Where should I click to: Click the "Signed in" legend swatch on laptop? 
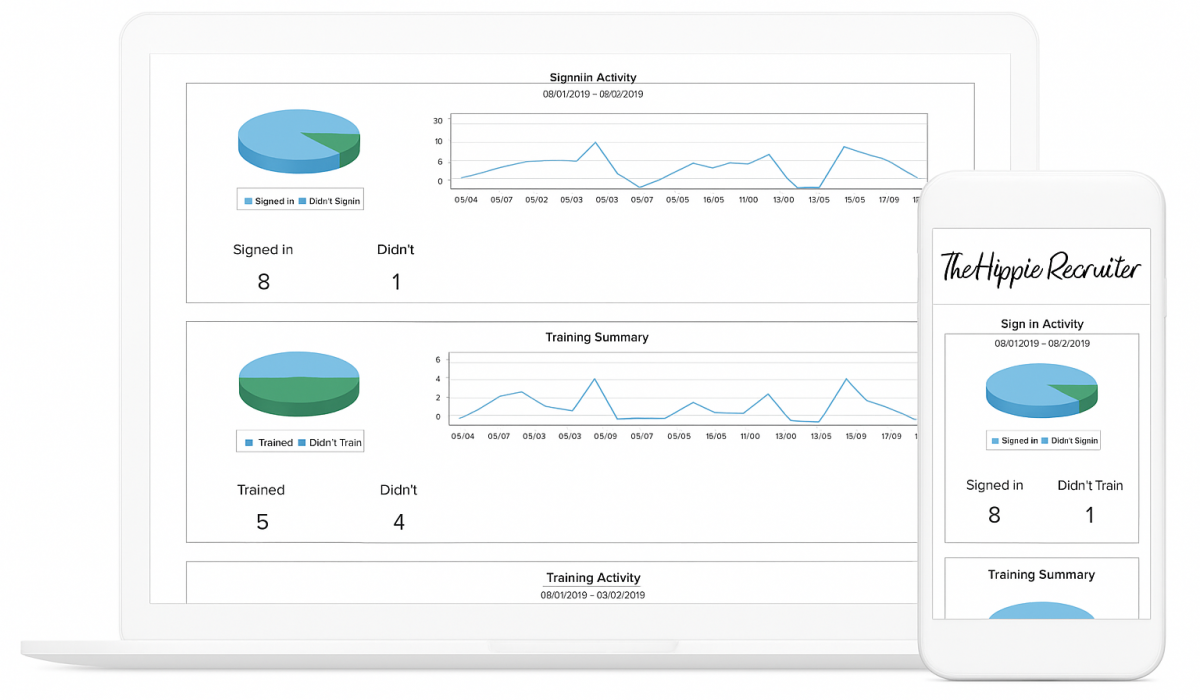pyautogui.click(x=249, y=201)
